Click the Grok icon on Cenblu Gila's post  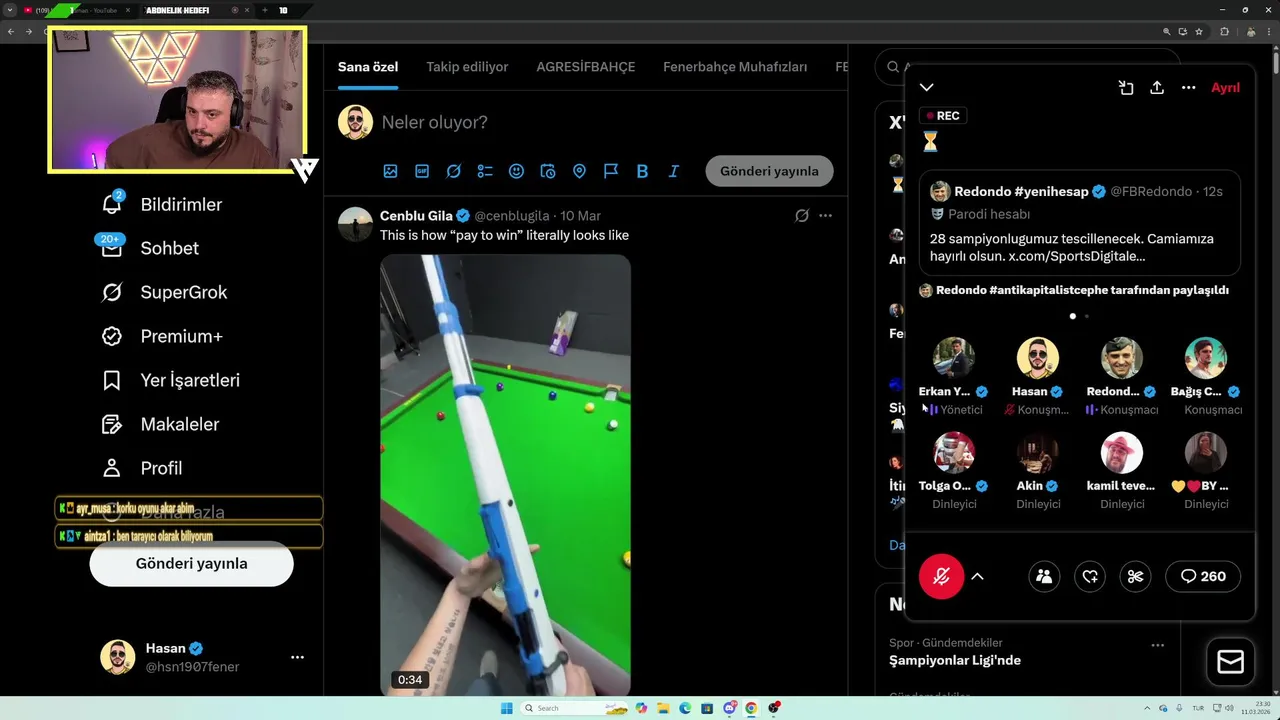click(801, 215)
